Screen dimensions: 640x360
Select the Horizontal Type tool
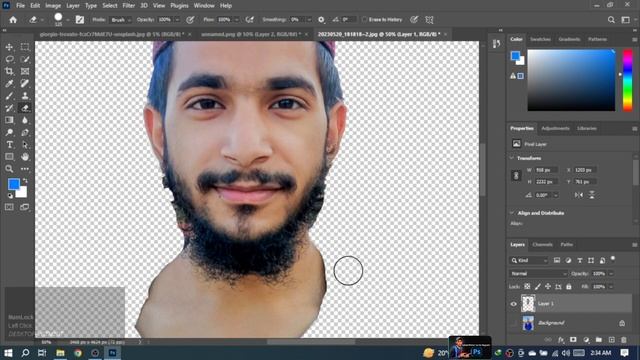(9, 144)
